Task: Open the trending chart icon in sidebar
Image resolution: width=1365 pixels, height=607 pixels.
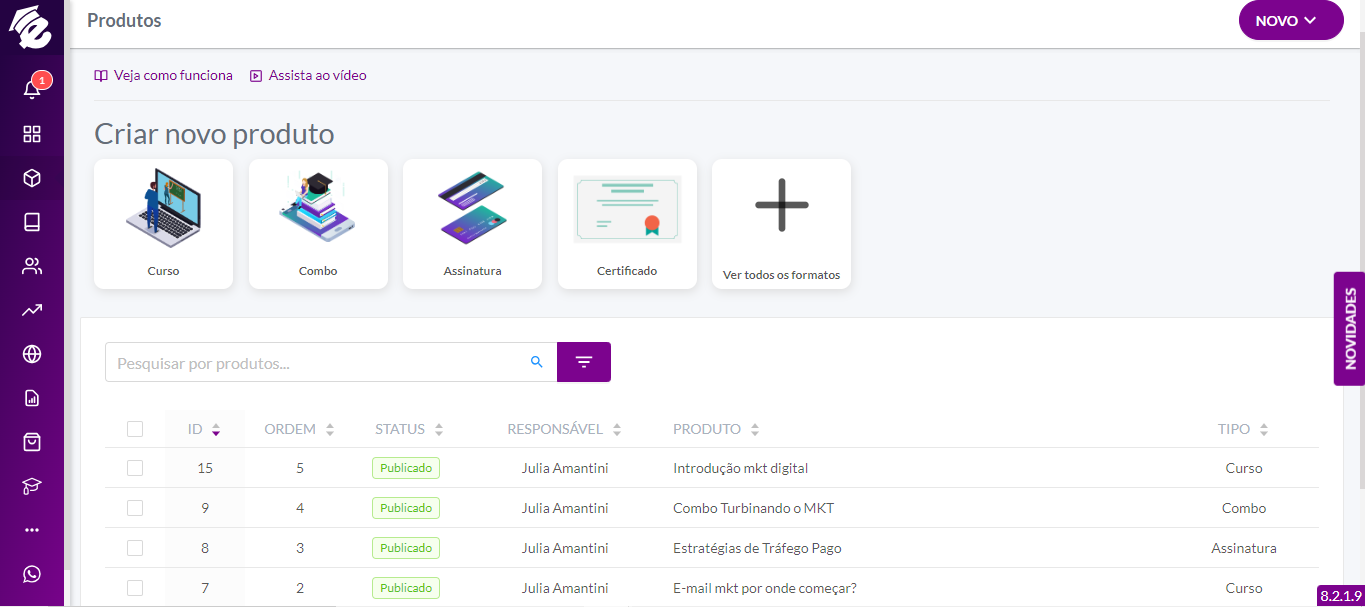Action: point(32,310)
